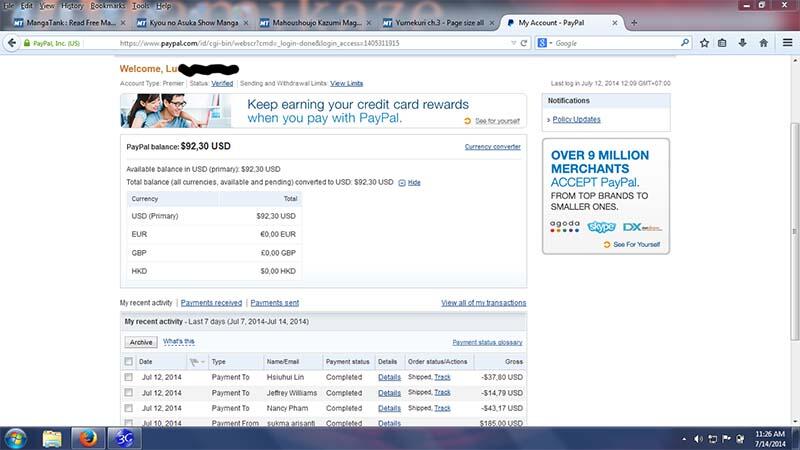Click the Action Center flag icon
This screenshot has width=800, height=450.
(x=727, y=439)
